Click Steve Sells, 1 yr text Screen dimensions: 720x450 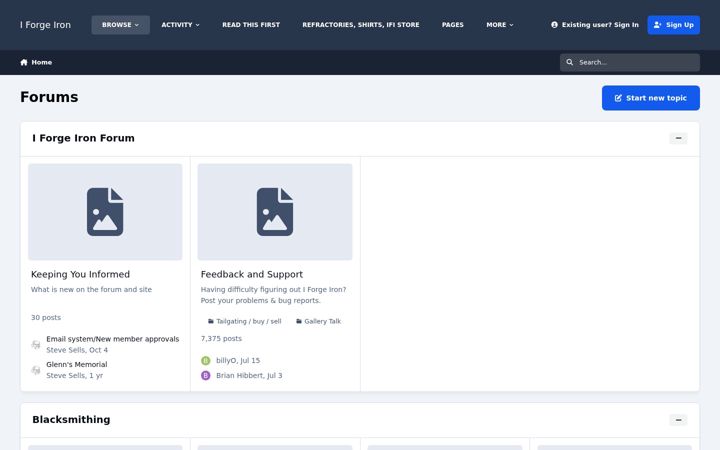click(x=74, y=376)
